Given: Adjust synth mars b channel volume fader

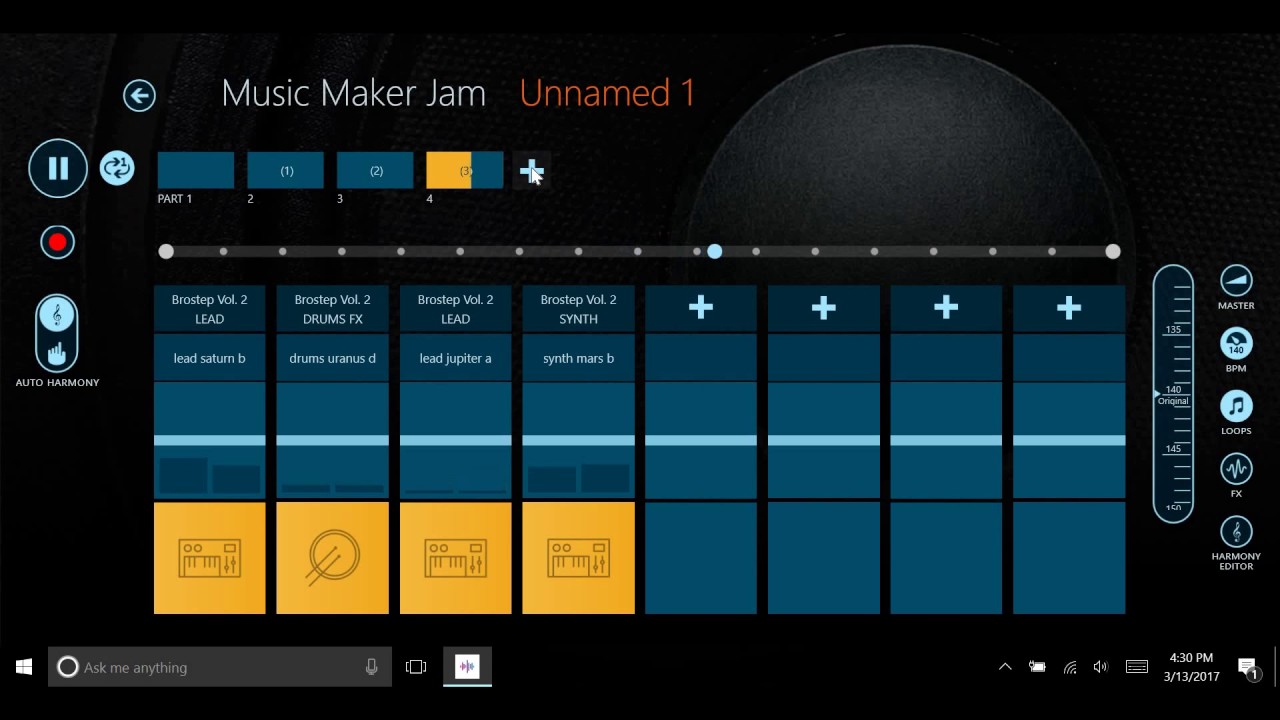Looking at the screenshot, I should pos(579,440).
